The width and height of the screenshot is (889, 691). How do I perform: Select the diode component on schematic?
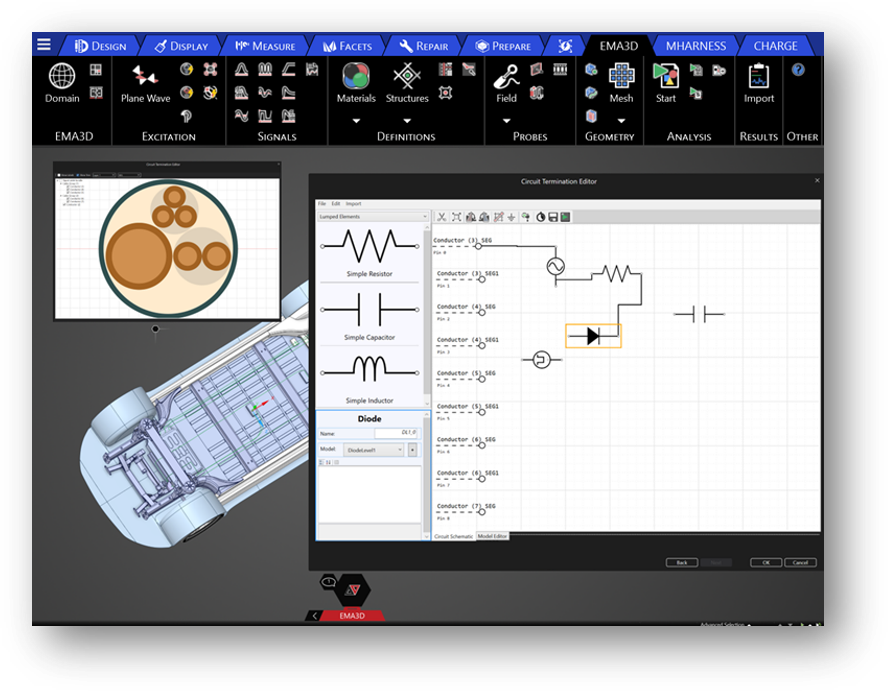click(593, 336)
